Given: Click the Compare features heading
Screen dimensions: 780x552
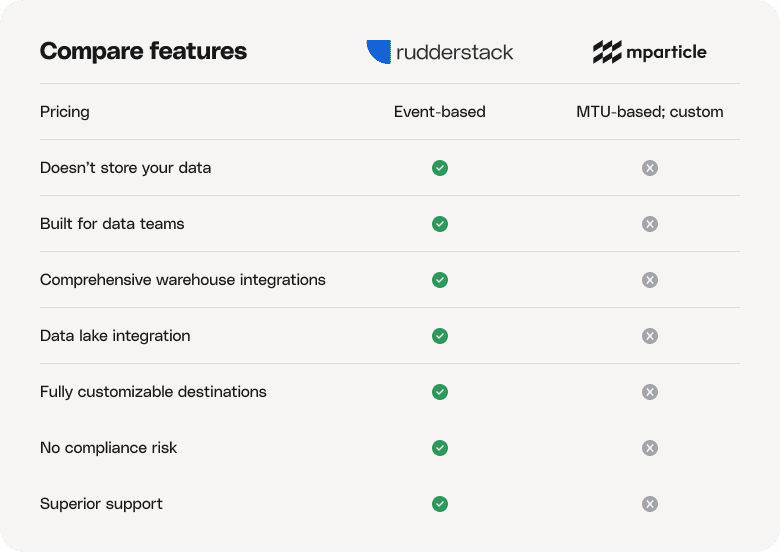Looking at the screenshot, I should [143, 51].
